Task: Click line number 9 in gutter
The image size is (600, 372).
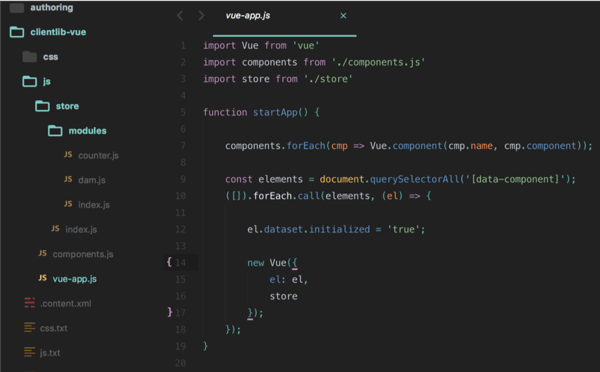Action: click(183, 179)
